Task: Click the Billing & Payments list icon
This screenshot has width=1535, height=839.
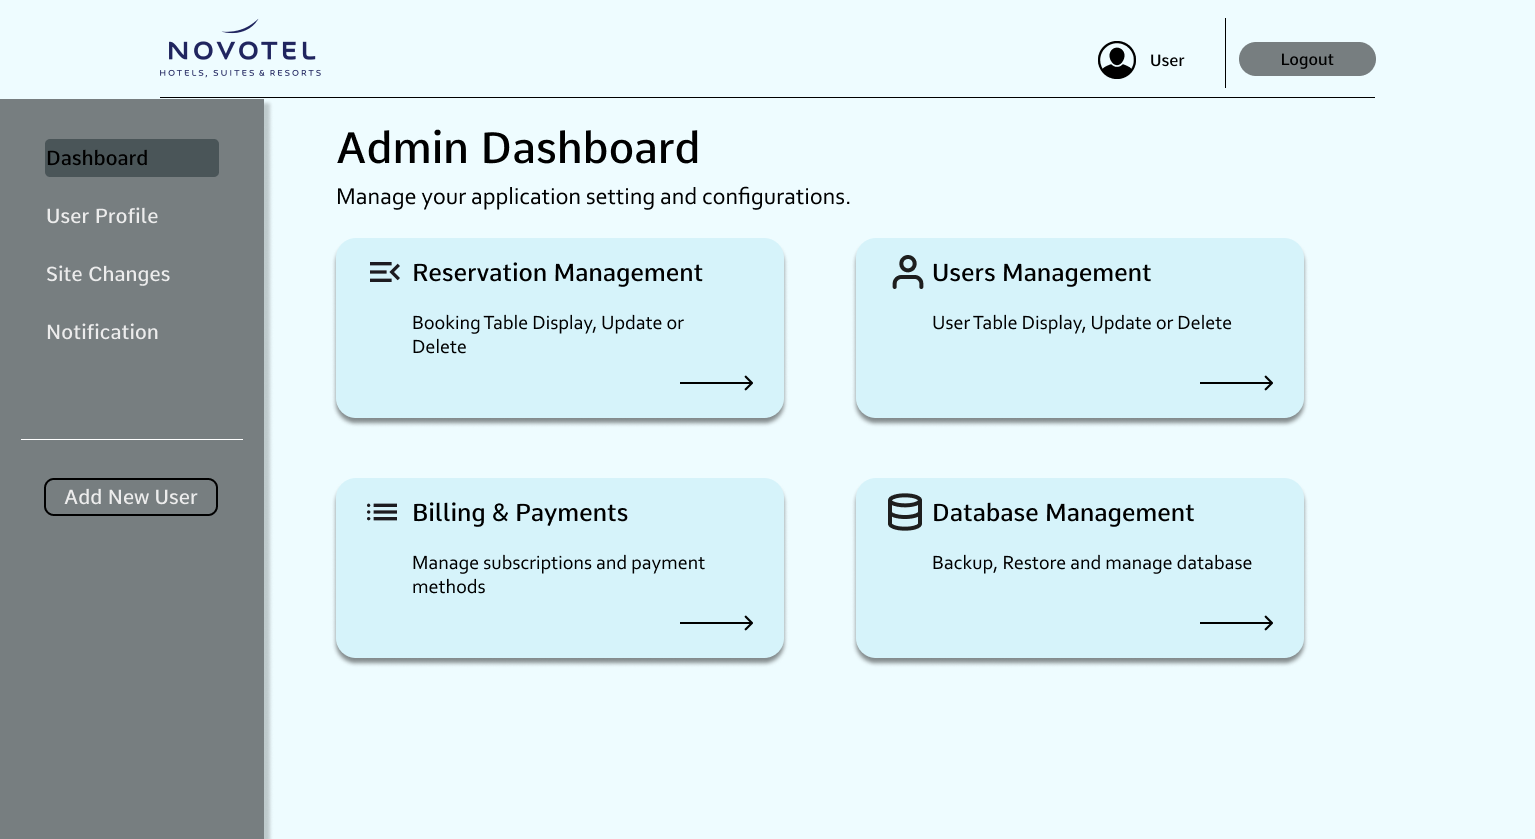Action: pos(382,512)
